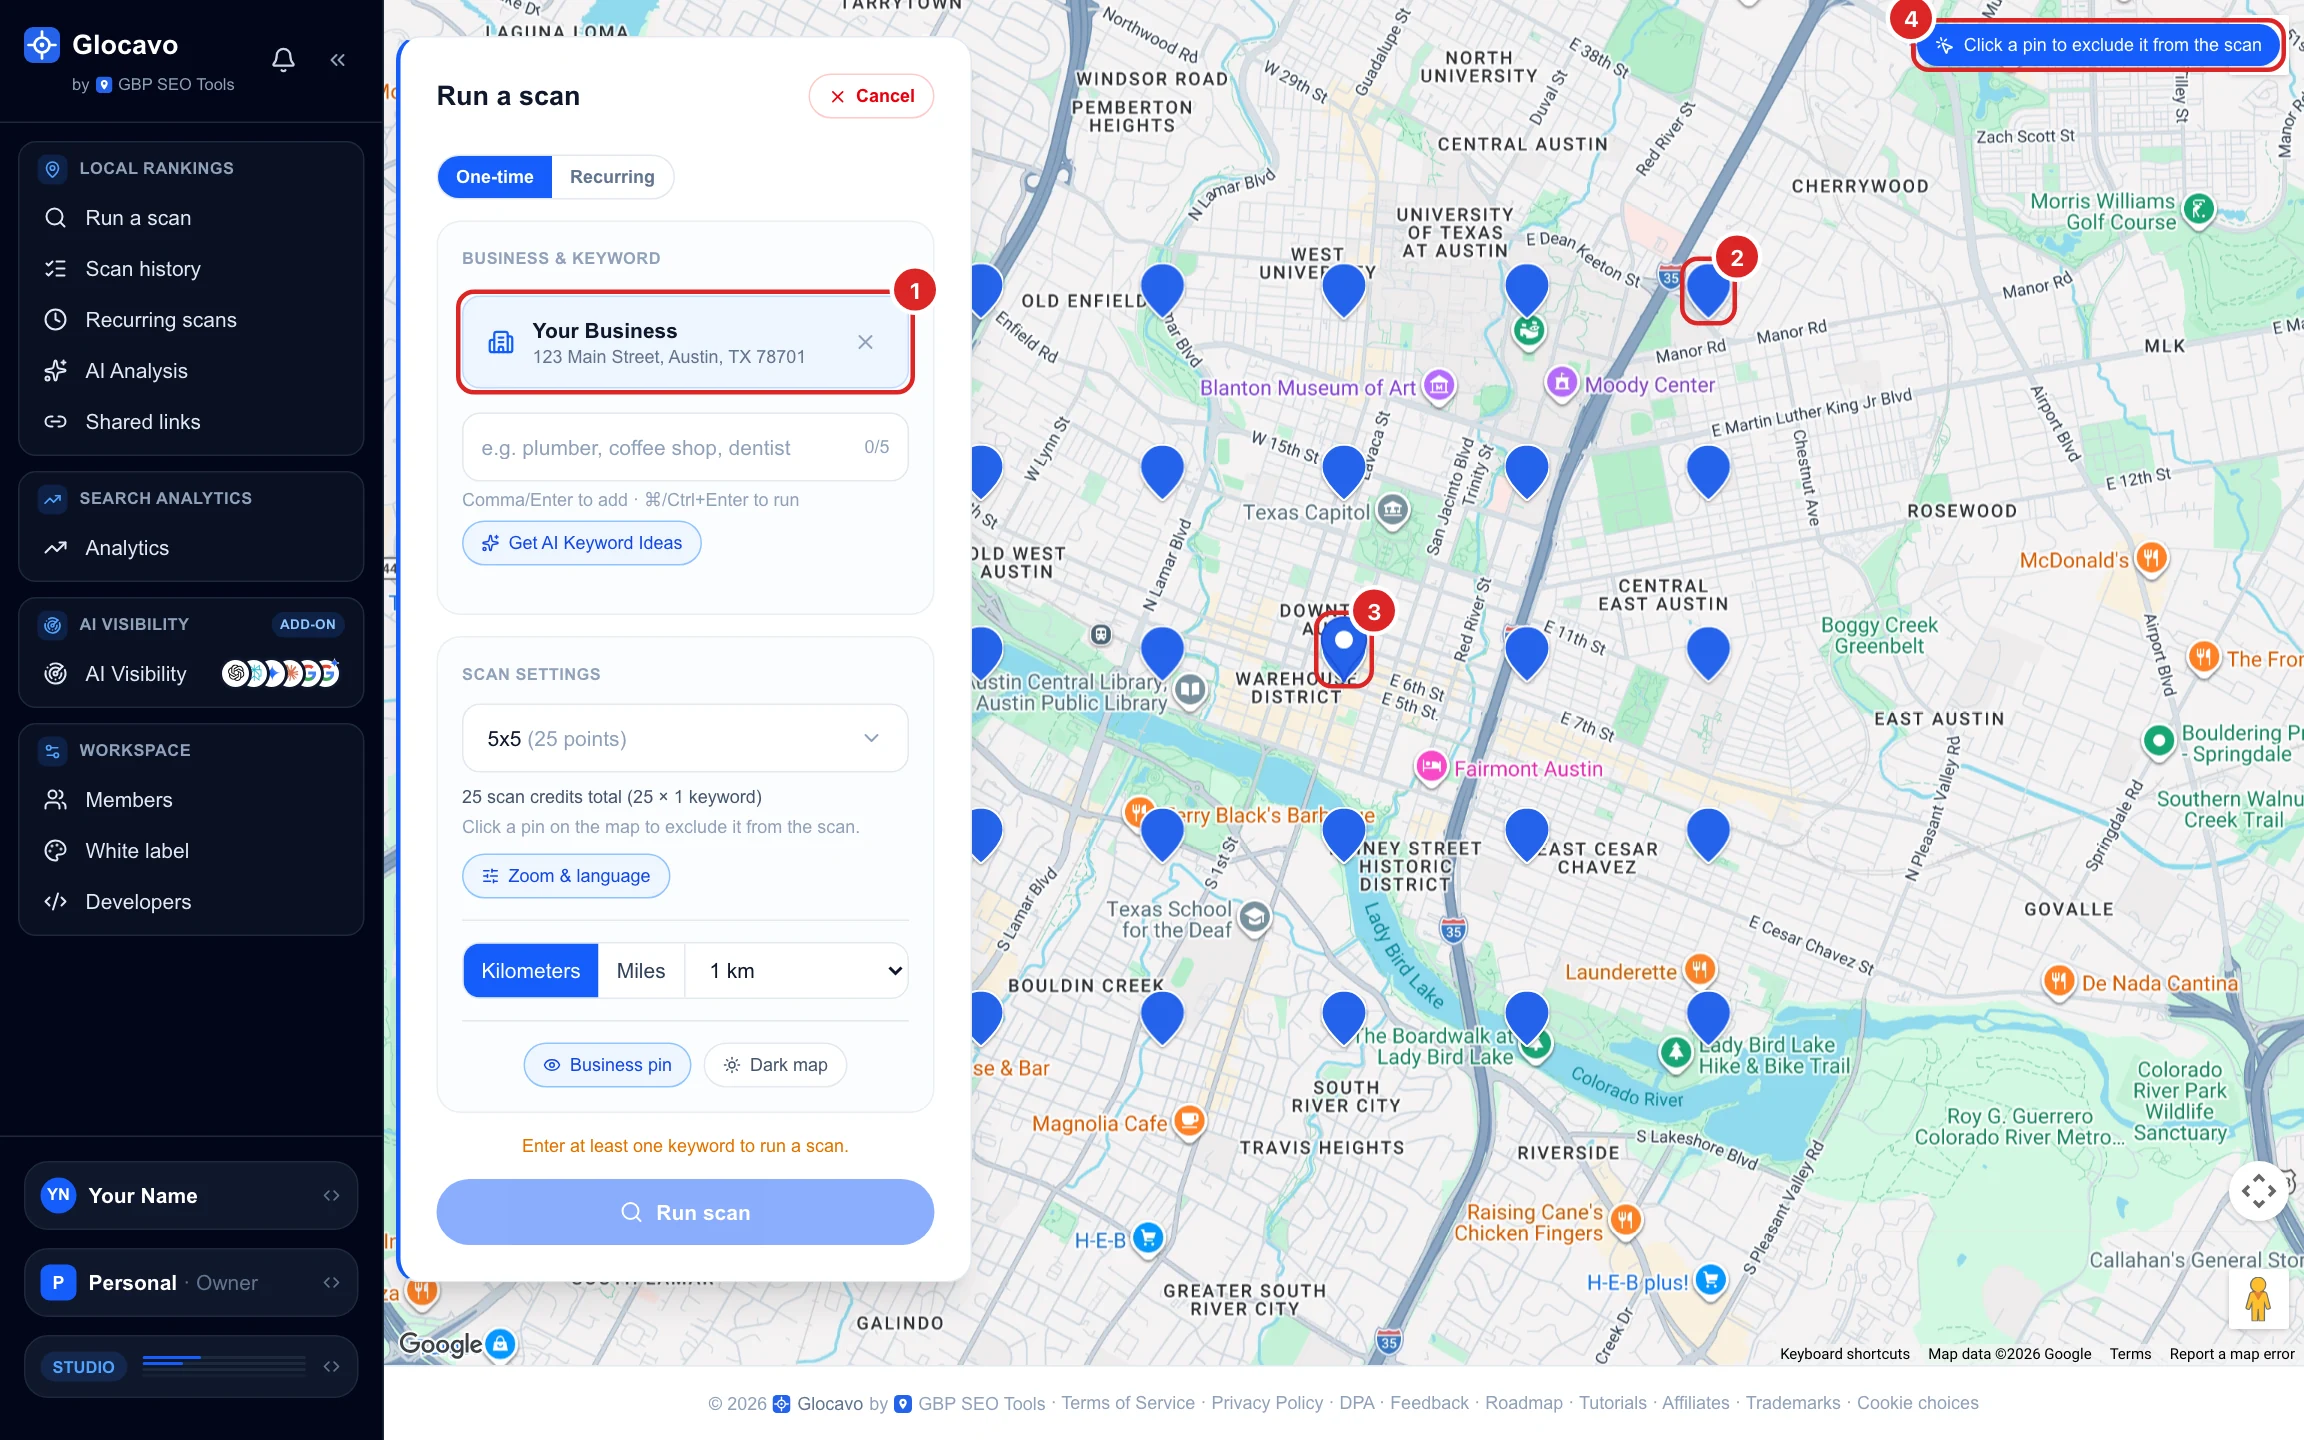Focus the keyword input field
This screenshot has height=1440, width=2304.
coord(685,447)
